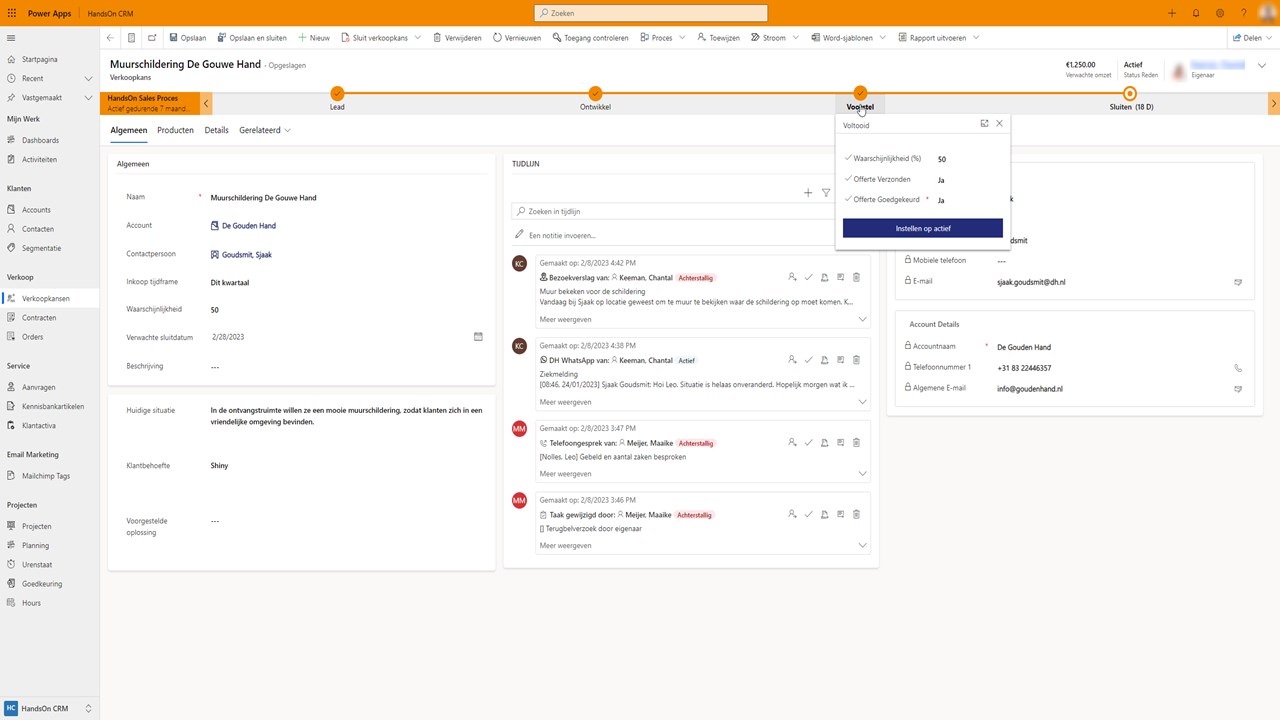The height and width of the screenshot is (720, 1280).
Task: Open Mailchimp Tags in the sidebar
Action: [x=46, y=476]
